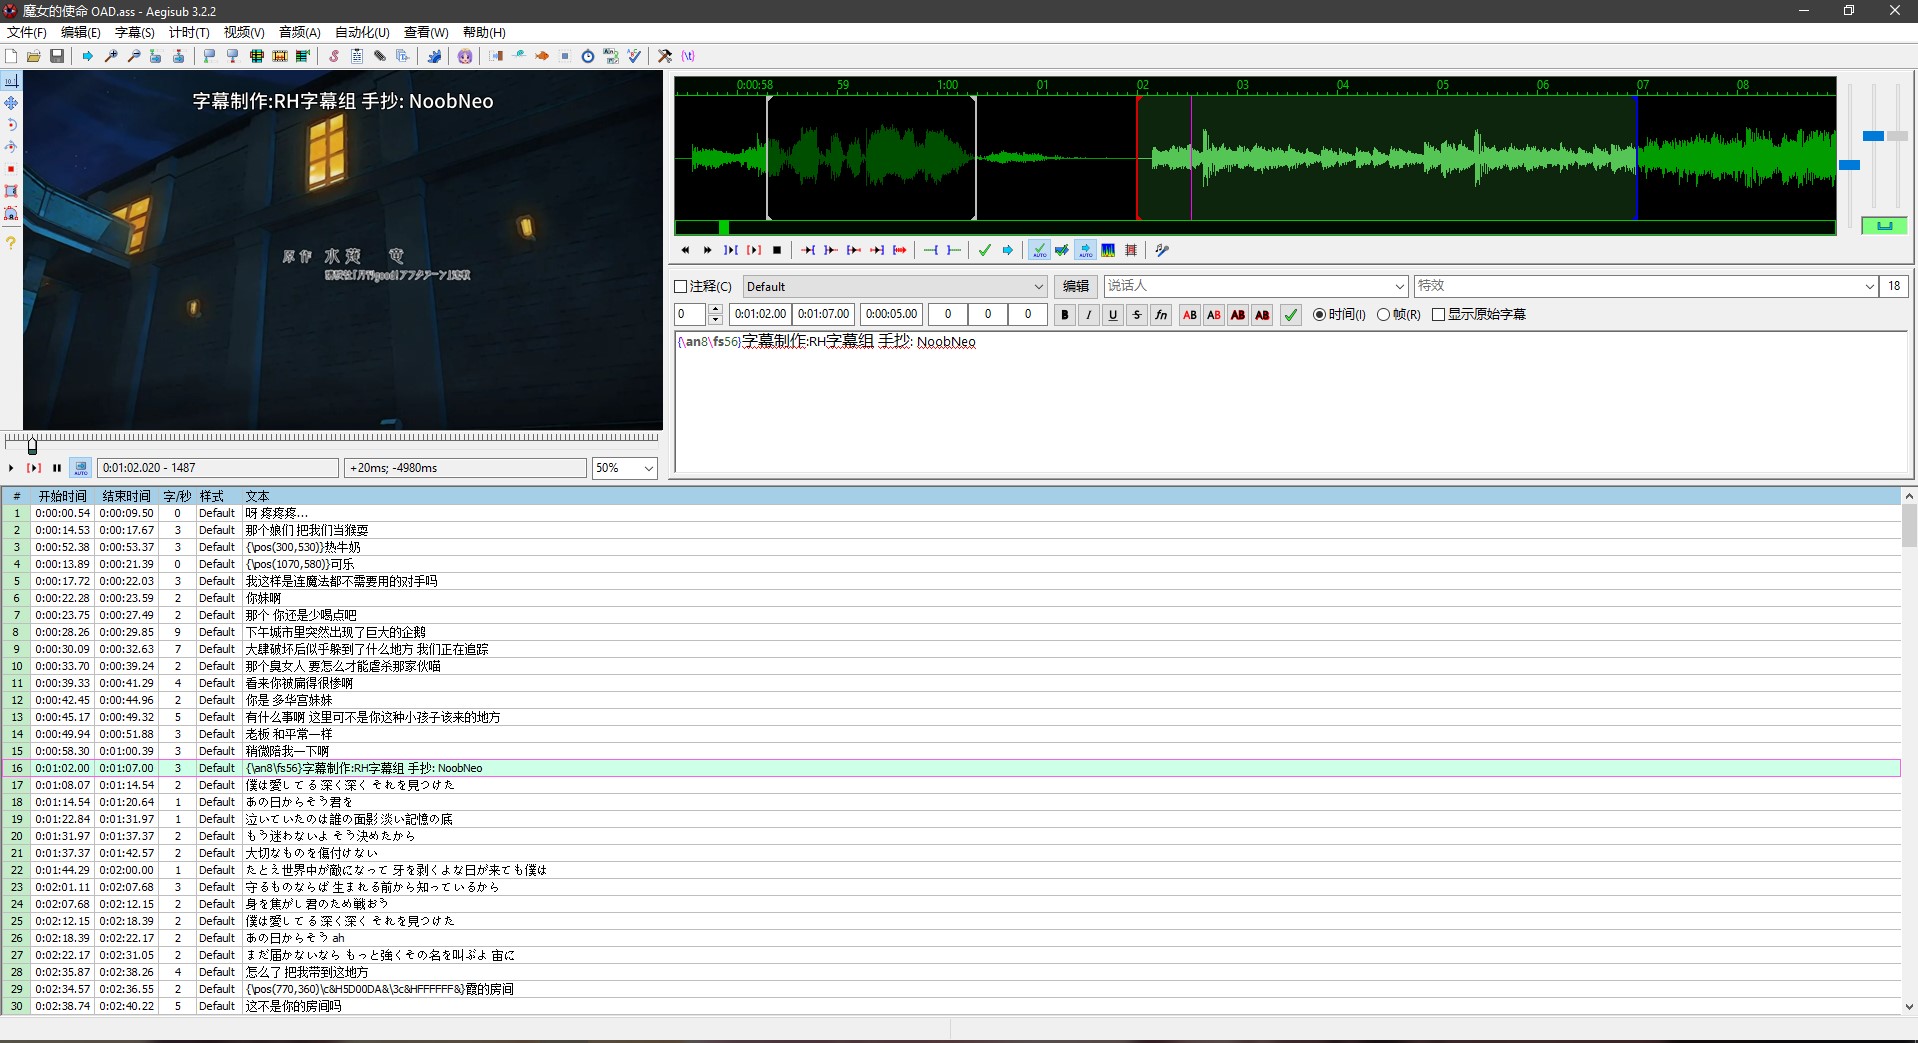Image resolution: width=1918 pixels, height=1043 pixels.
Task: Open the 50% video zoom dropdown
Action: click(624, 468)
